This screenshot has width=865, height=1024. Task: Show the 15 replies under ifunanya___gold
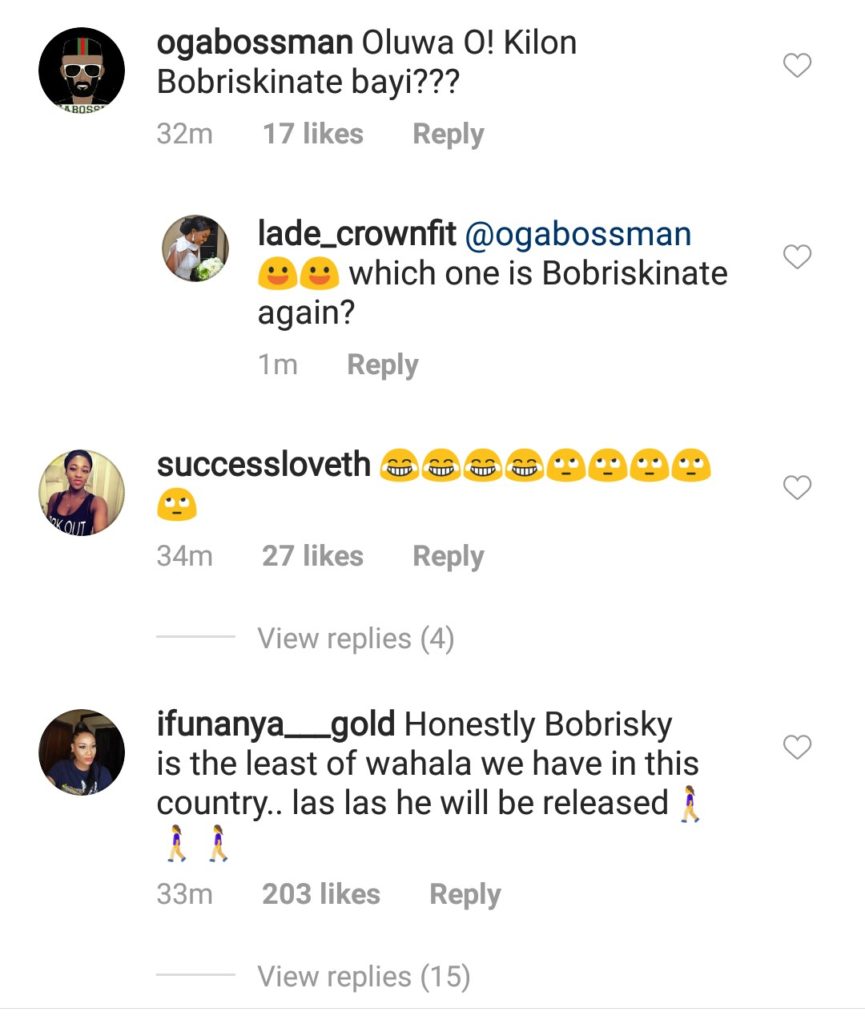click(x=363, y=975)
